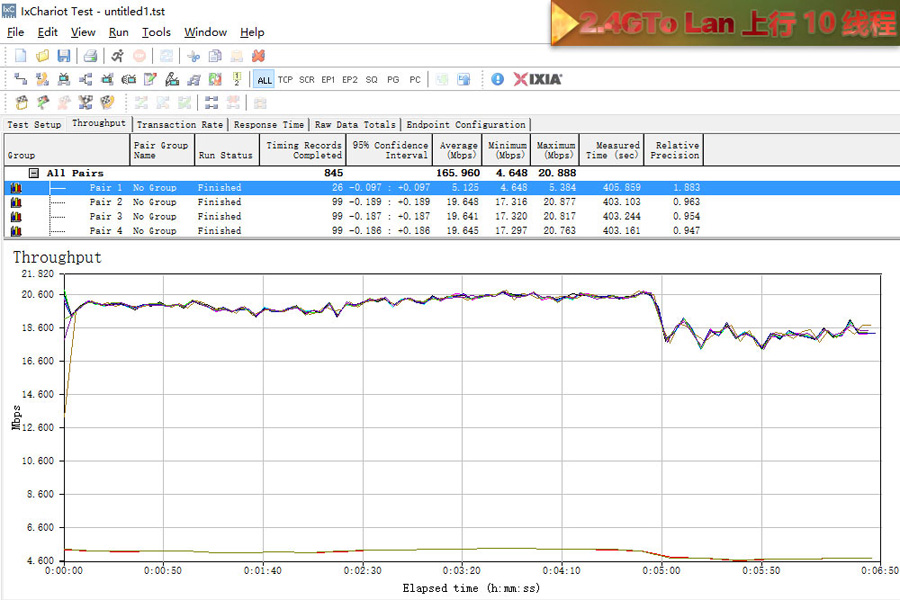Click the Average (Mbps) column header
900x600 pixels.
[x=458, y=150]
